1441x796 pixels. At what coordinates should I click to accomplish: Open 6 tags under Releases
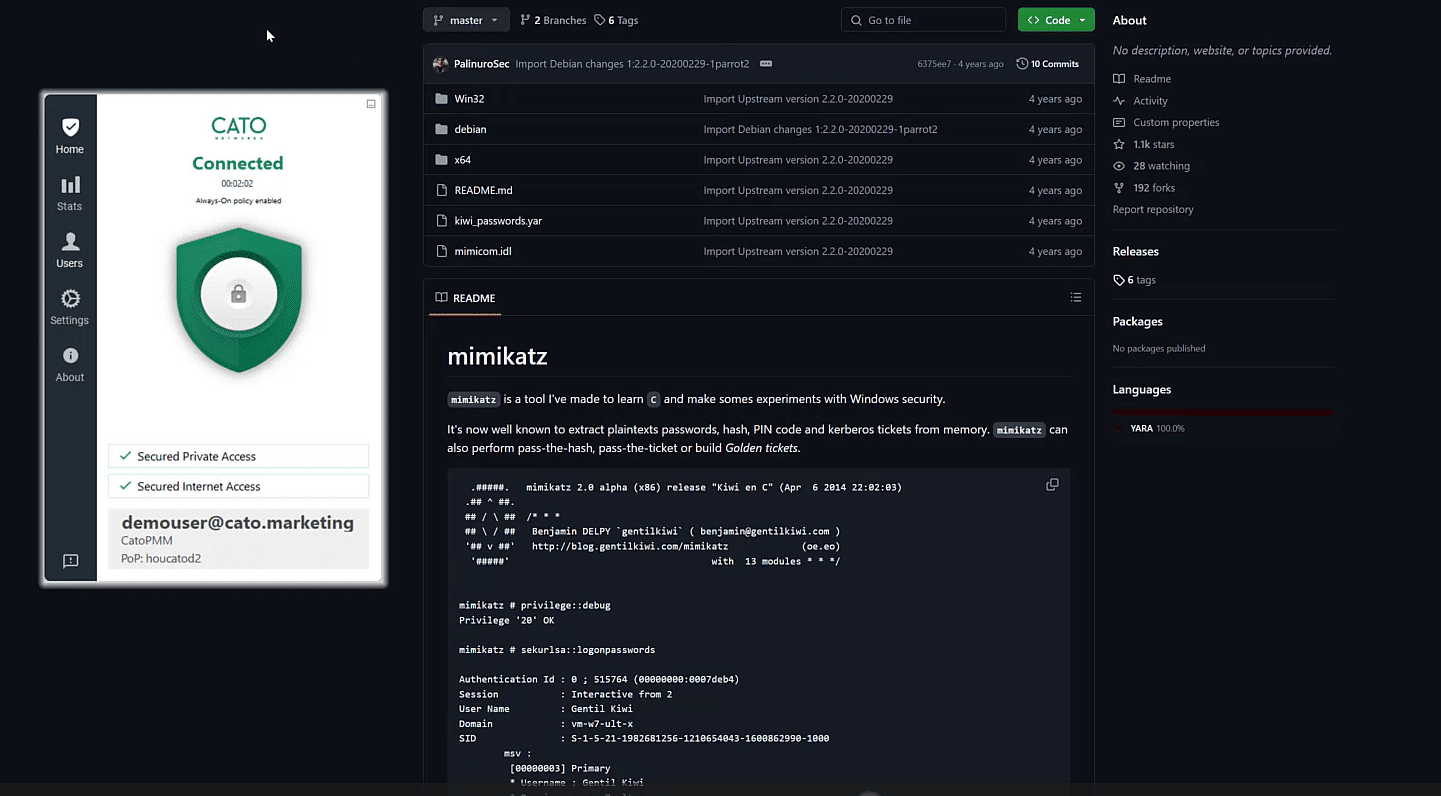click(x=1134, y=280)
